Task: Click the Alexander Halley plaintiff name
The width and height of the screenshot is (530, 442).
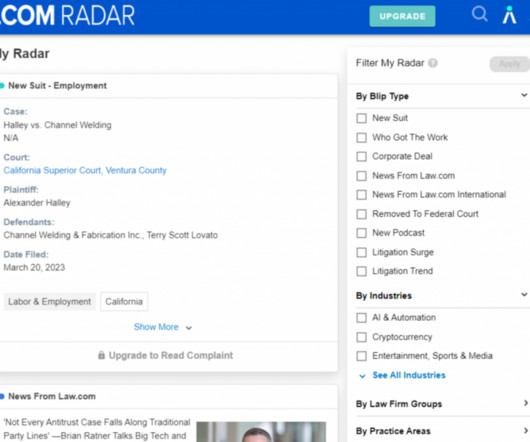Action: click(37, 203)
